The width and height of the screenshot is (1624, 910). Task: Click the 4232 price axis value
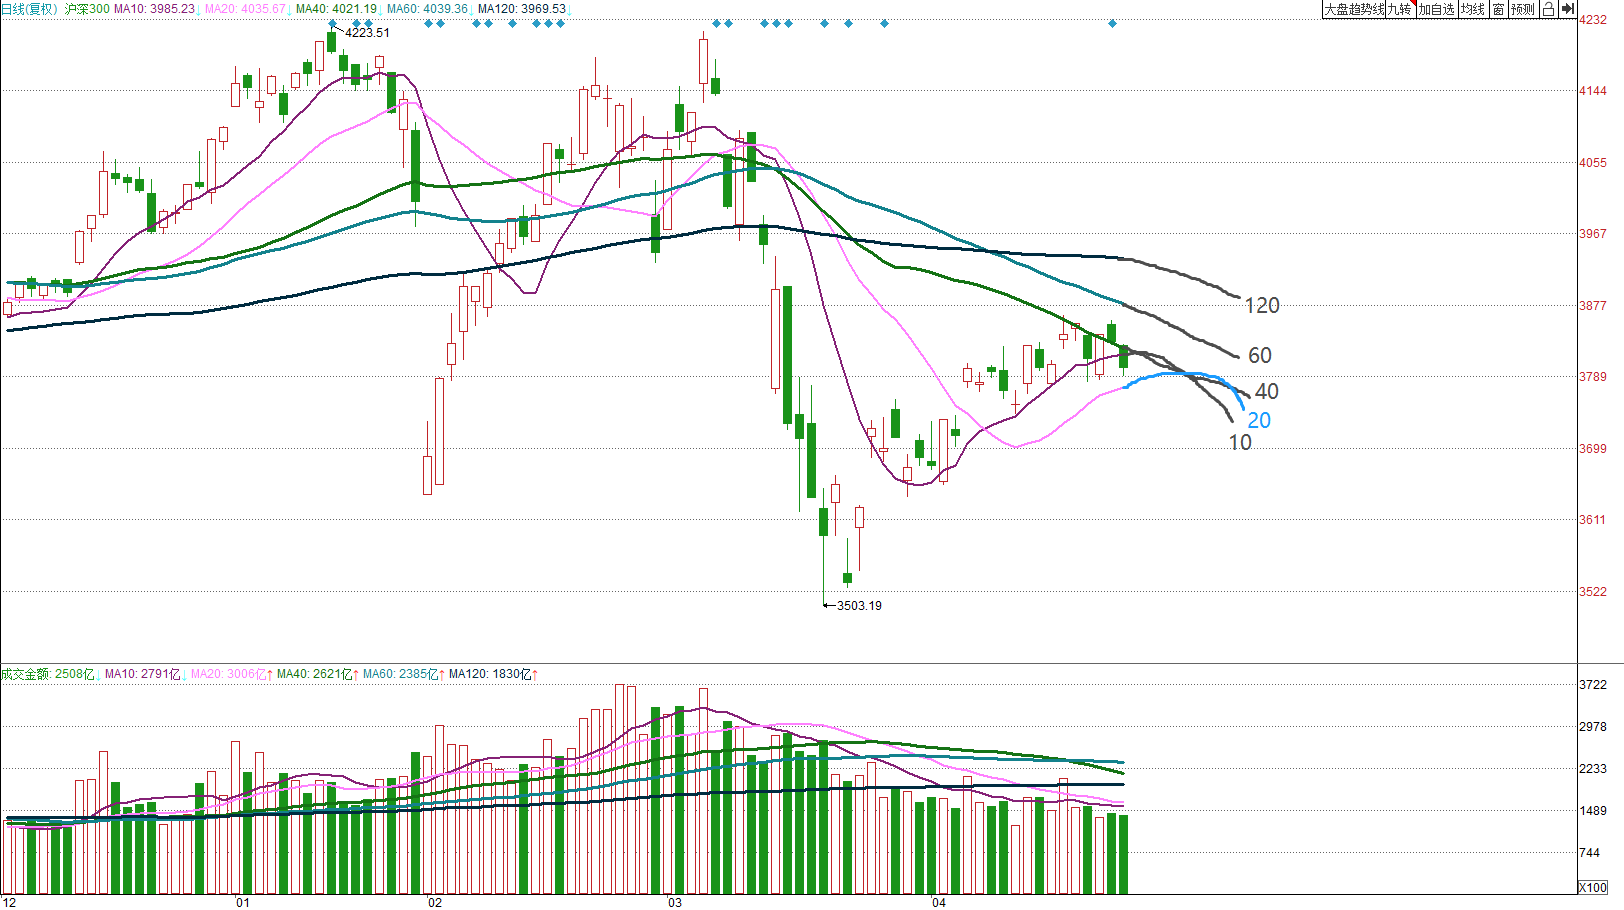click(1593, 20)
